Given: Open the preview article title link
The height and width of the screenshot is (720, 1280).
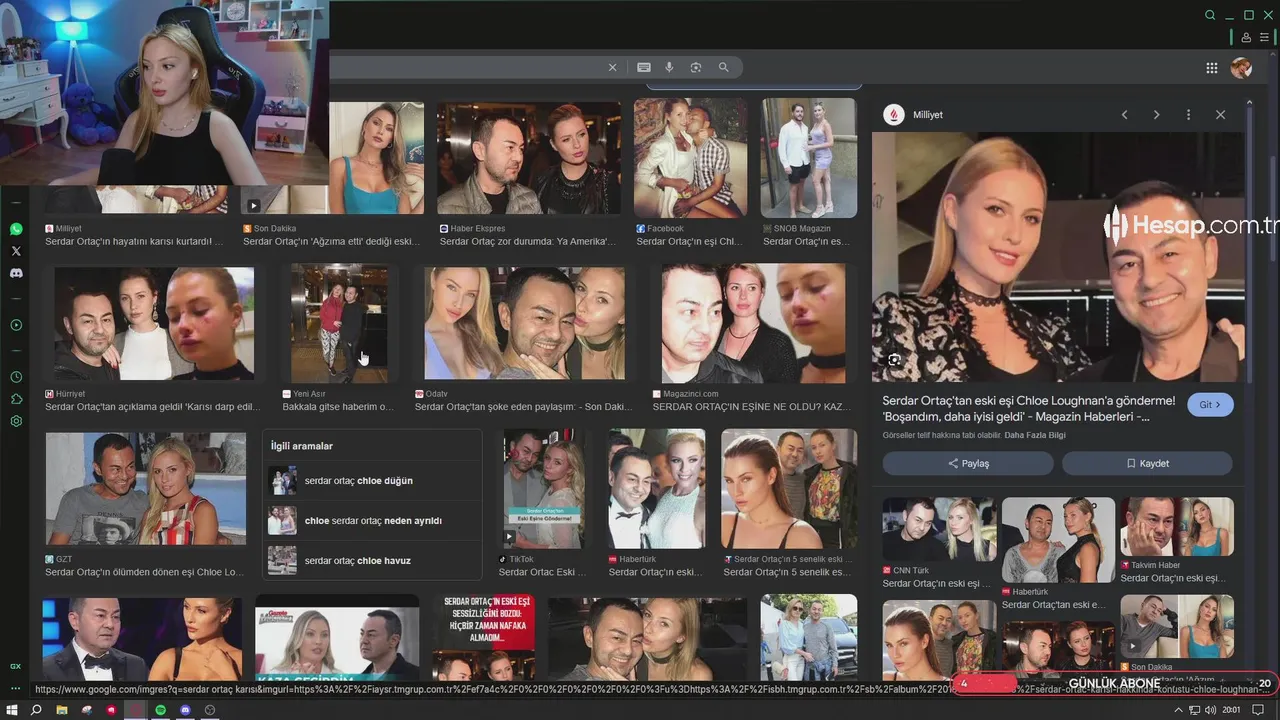Looking at the screenshot, I should [1029, 408].
